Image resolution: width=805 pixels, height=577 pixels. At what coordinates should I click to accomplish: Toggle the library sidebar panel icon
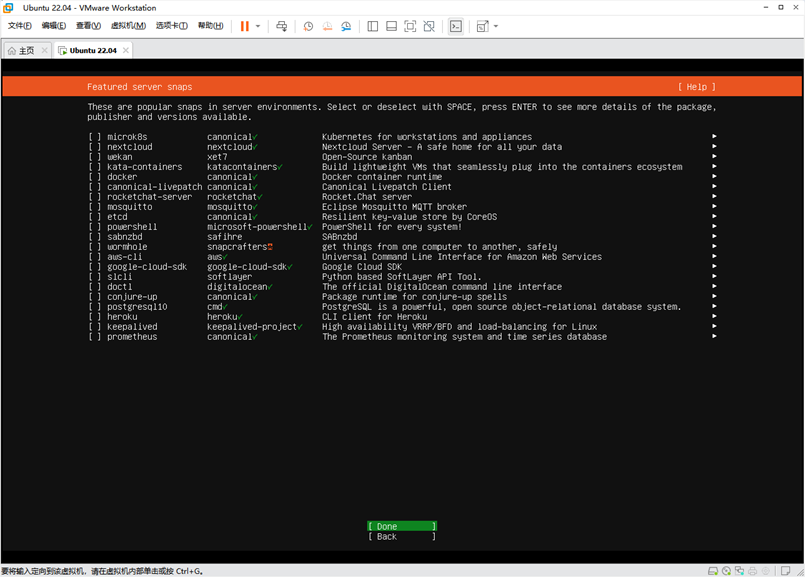click(x=373, y=26)
